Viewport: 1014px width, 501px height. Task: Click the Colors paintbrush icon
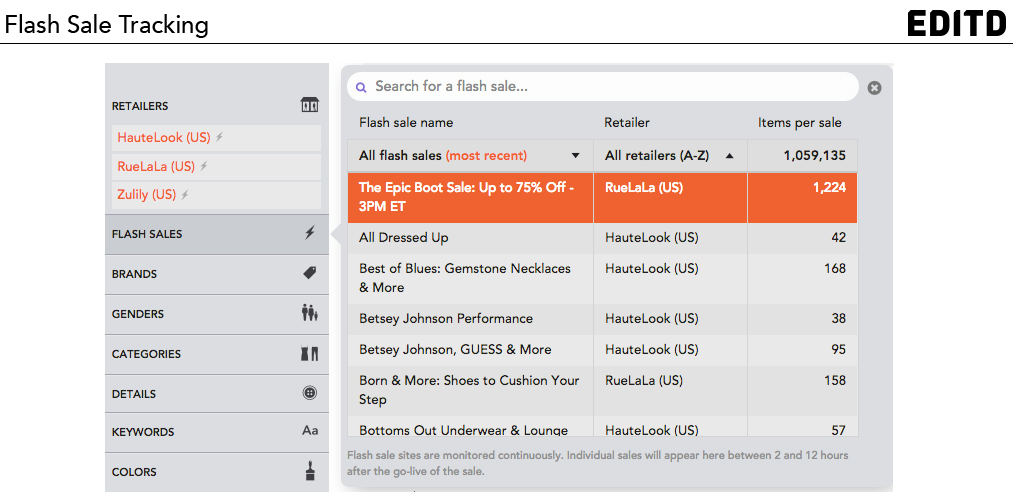(x=310, y=471)
